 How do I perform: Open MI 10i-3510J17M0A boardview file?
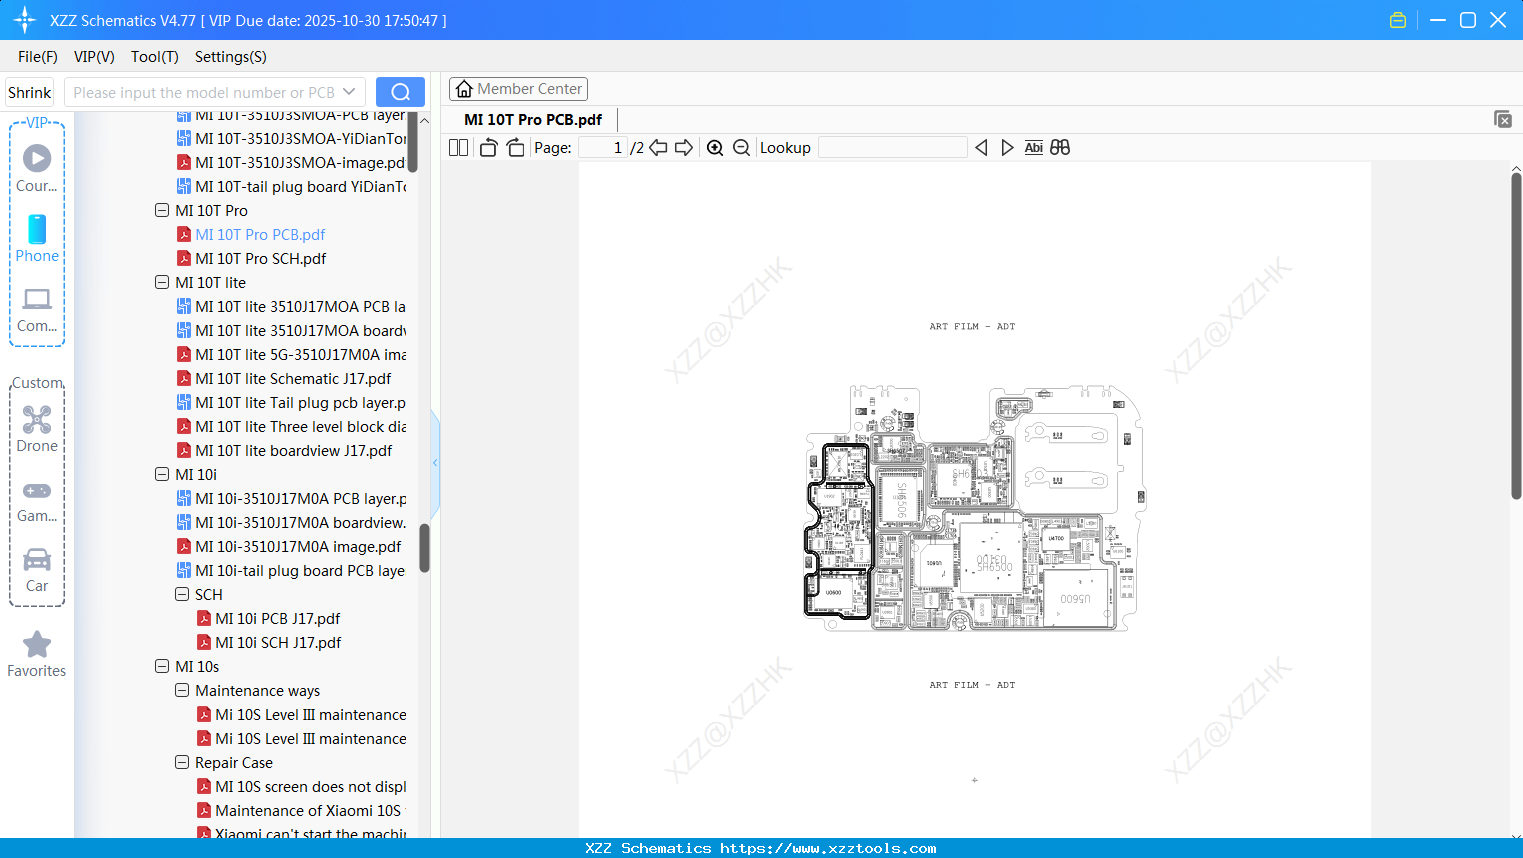pyautogui.click(x=300, y=522)
